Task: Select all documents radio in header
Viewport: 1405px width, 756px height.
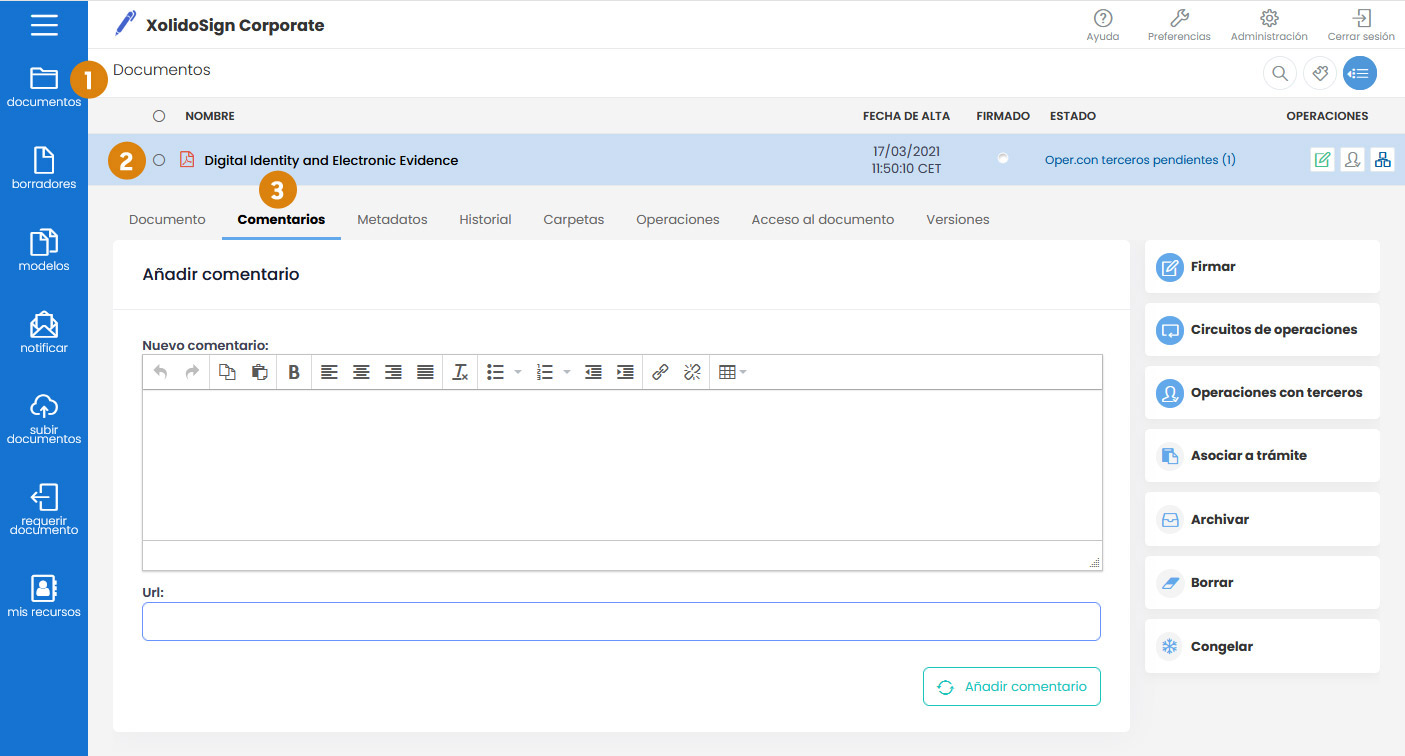Action: pyautogui.click(x=159, y=116)
